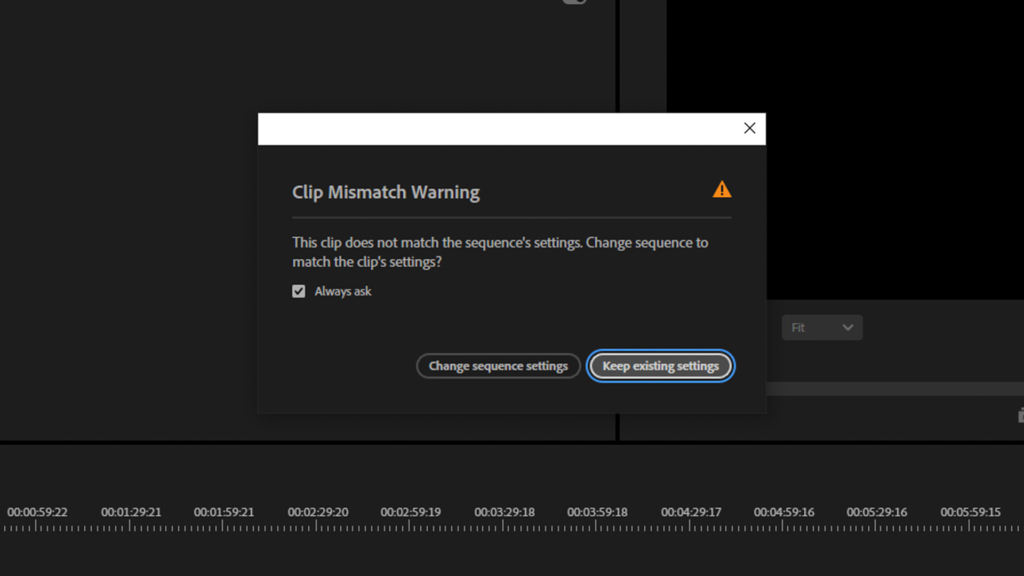Click Change sequence settings button
This screenshot has height=576, width=1024.
point(498,366)
